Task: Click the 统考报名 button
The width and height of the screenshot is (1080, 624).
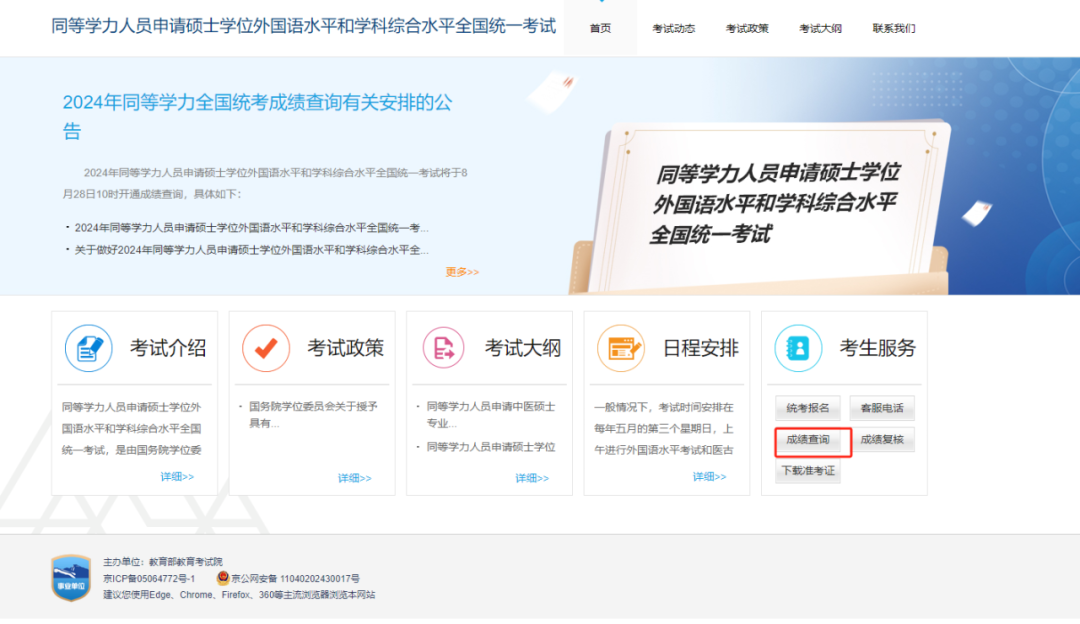Action: pyautogui.click(x=808, y=408)
